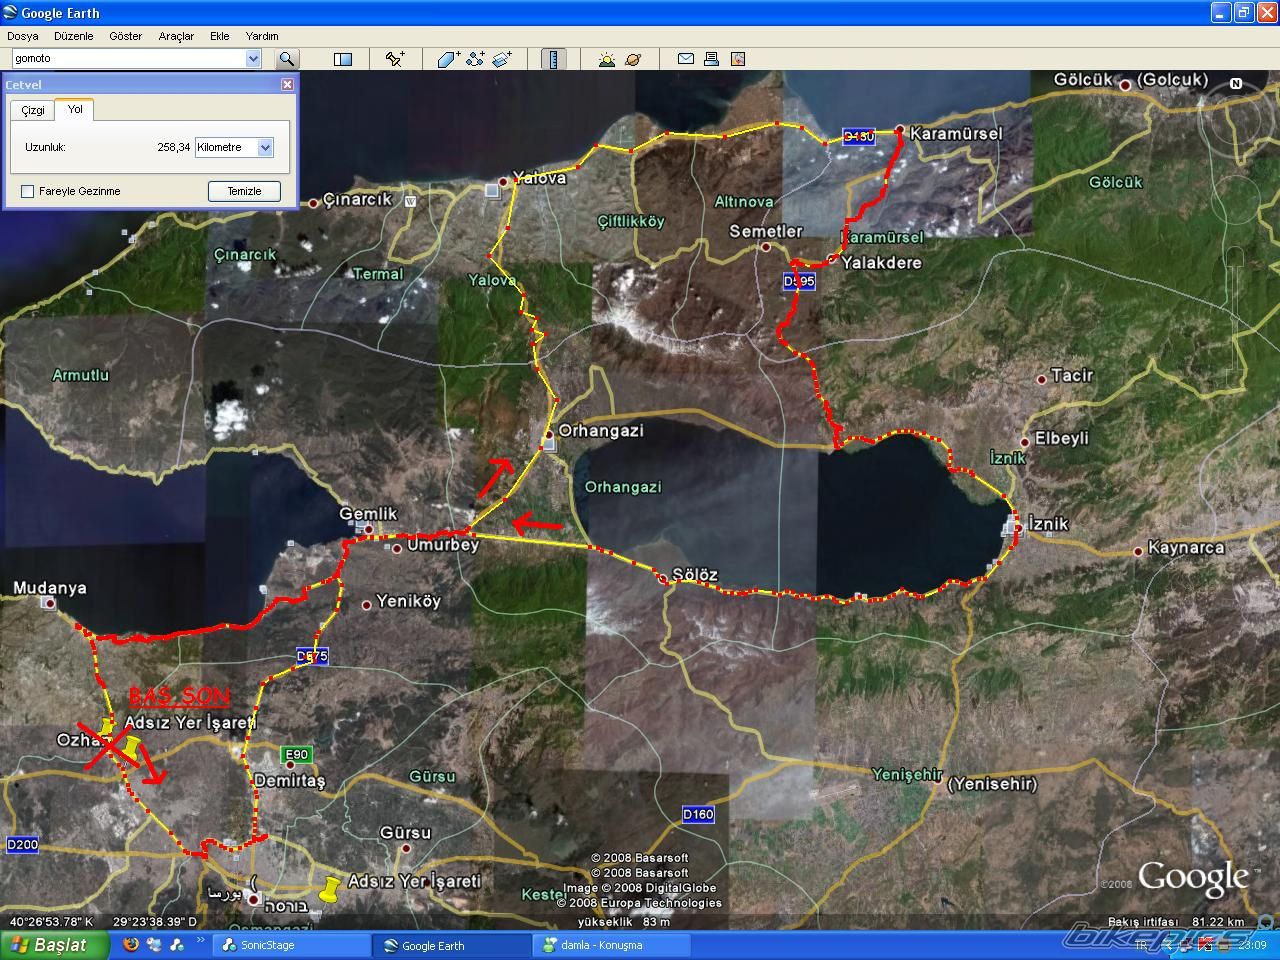1280x960 pixels.
Task: Open the Yardım menu
Action: pyautogui.click(x=262, y=36)
